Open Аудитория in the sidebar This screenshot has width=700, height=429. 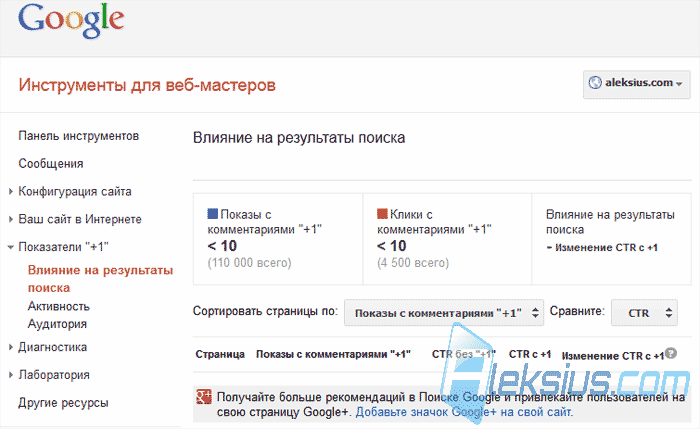(57, 324)
